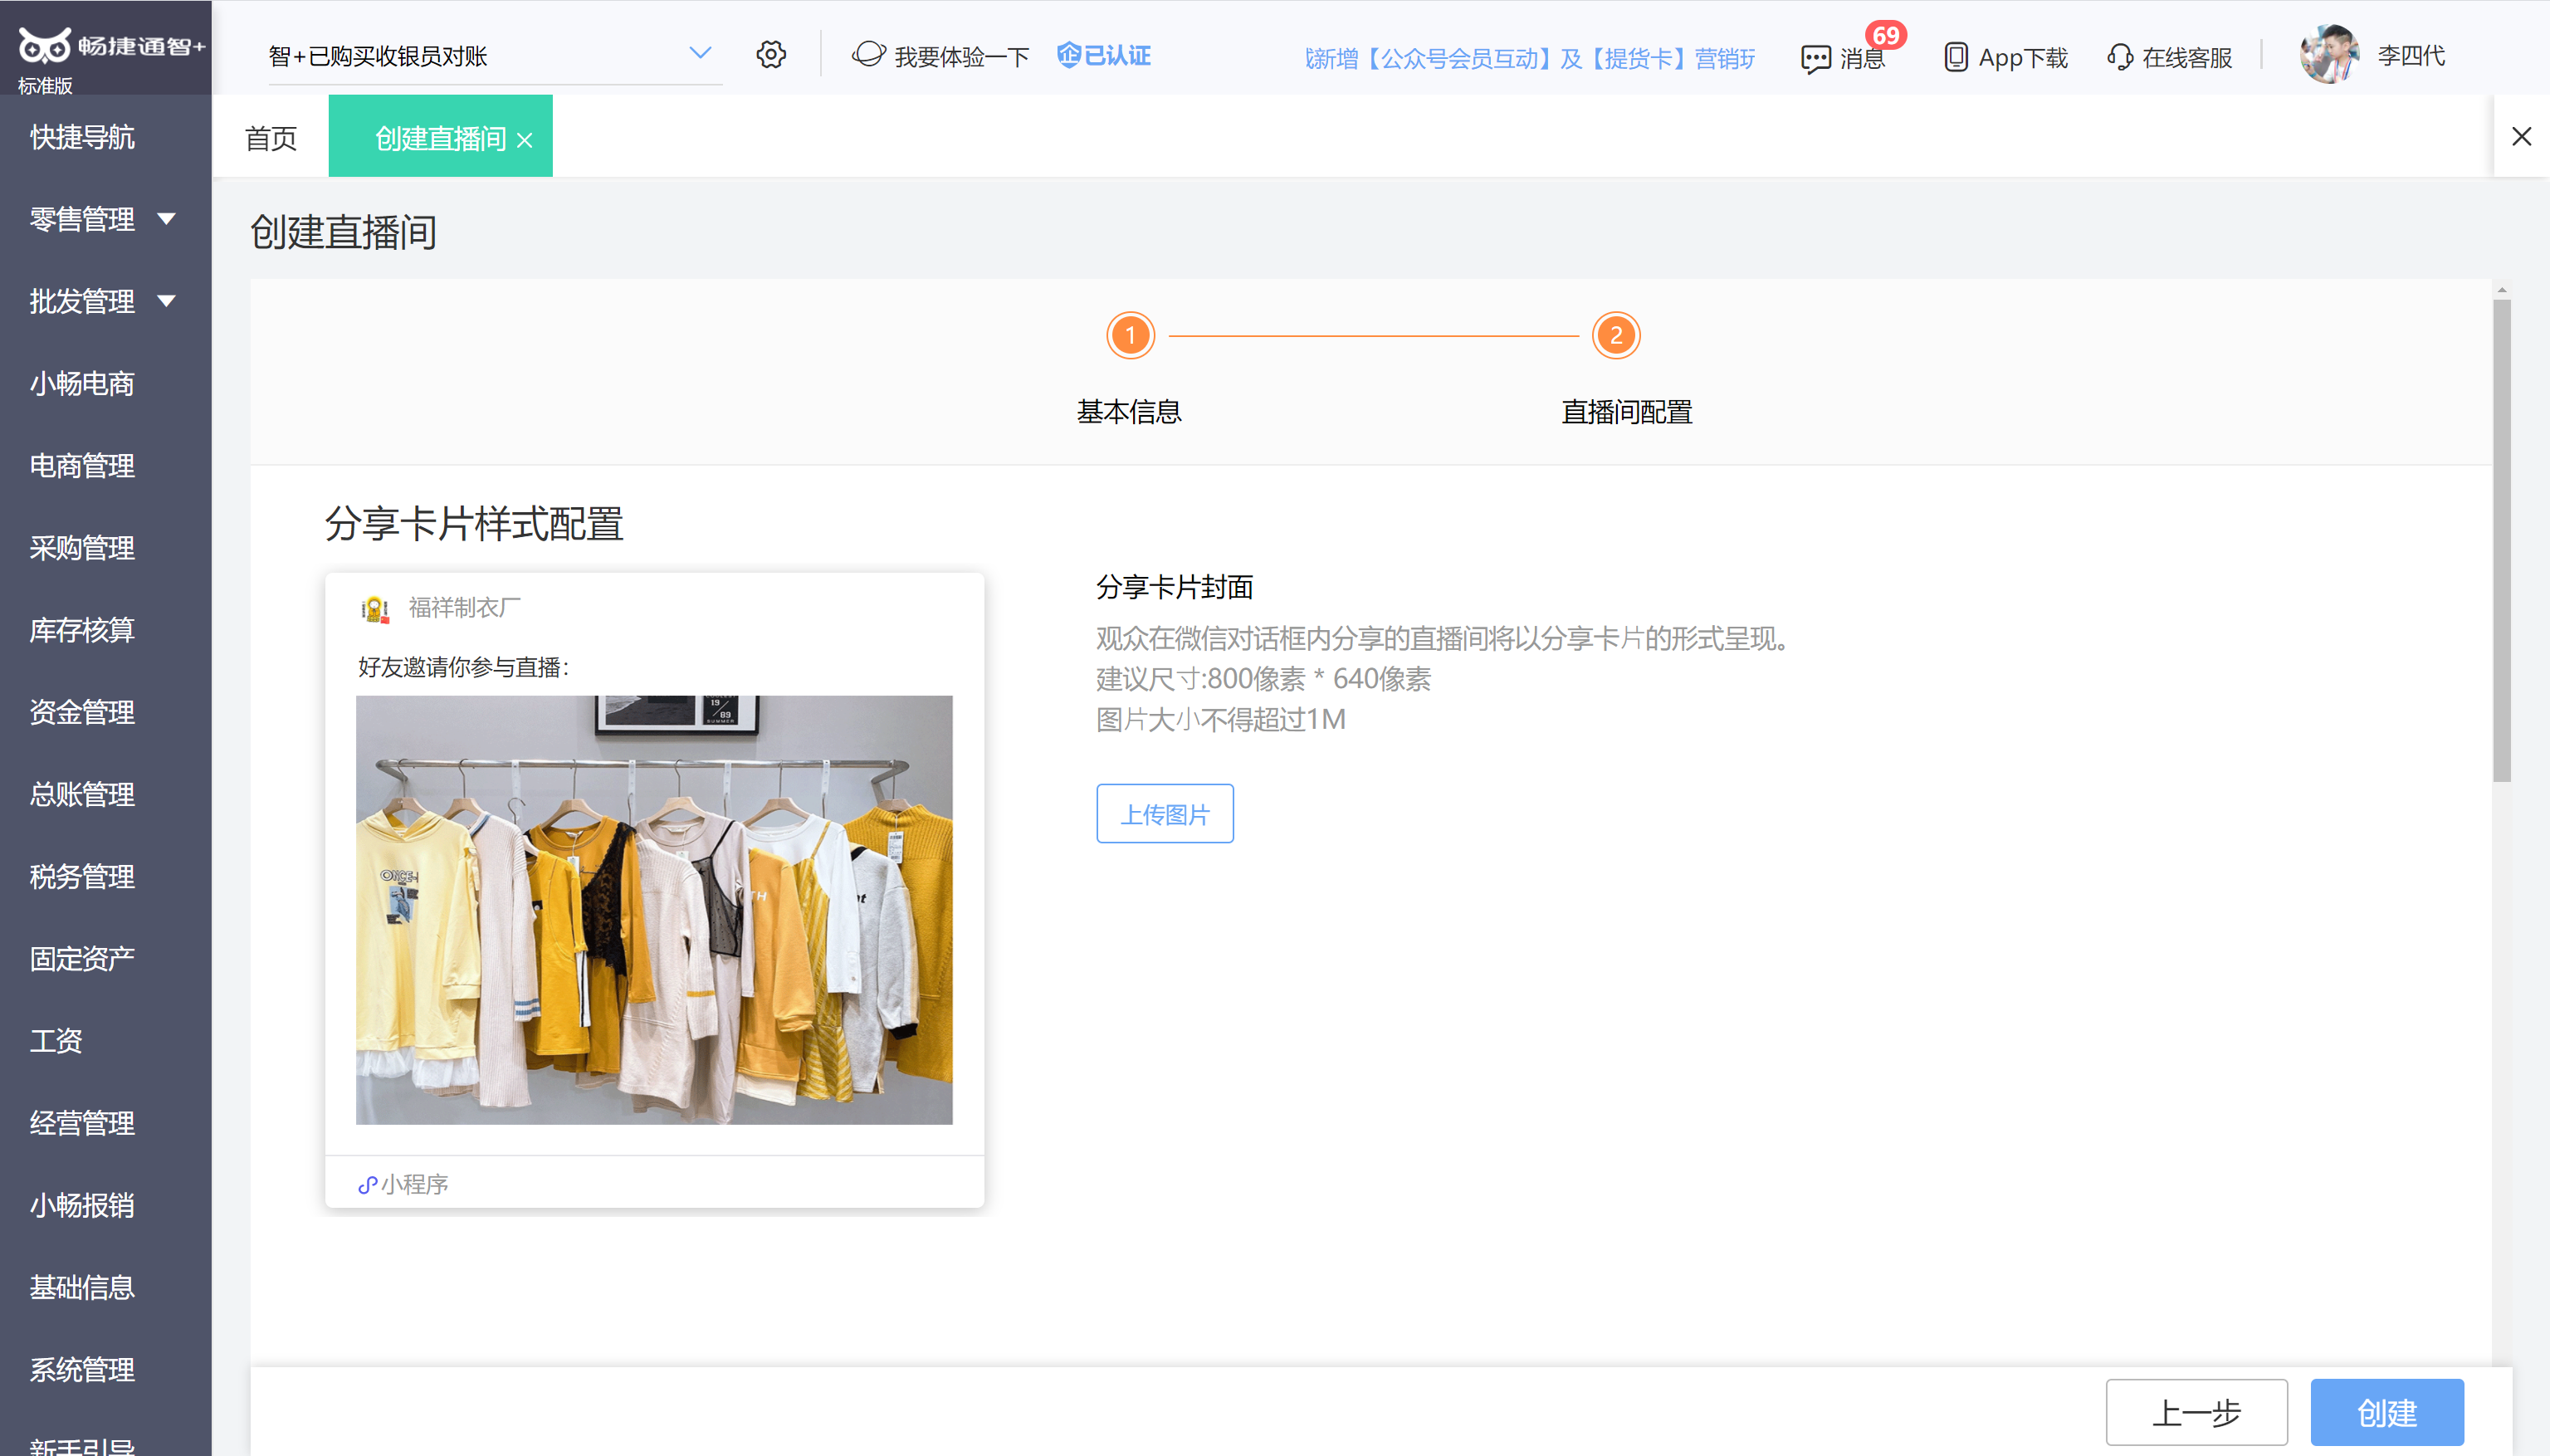The width and height of the screenshot is (2550, 1456).
Task: Go back with the 上一步 button
Action: click(x=2196, y=1412)
